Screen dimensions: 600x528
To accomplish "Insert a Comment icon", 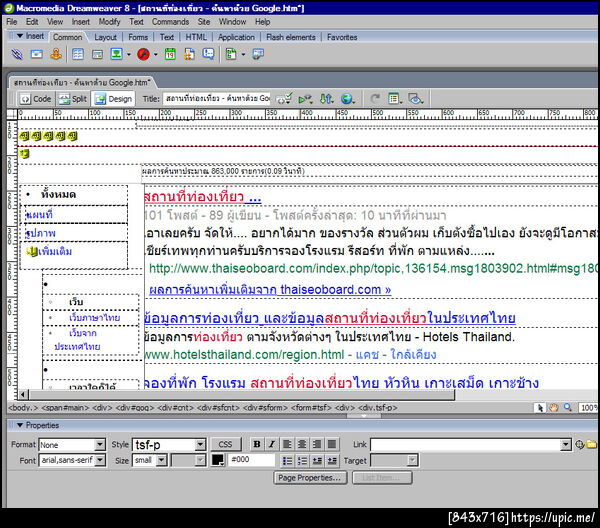I will click(x=209, y=54).
